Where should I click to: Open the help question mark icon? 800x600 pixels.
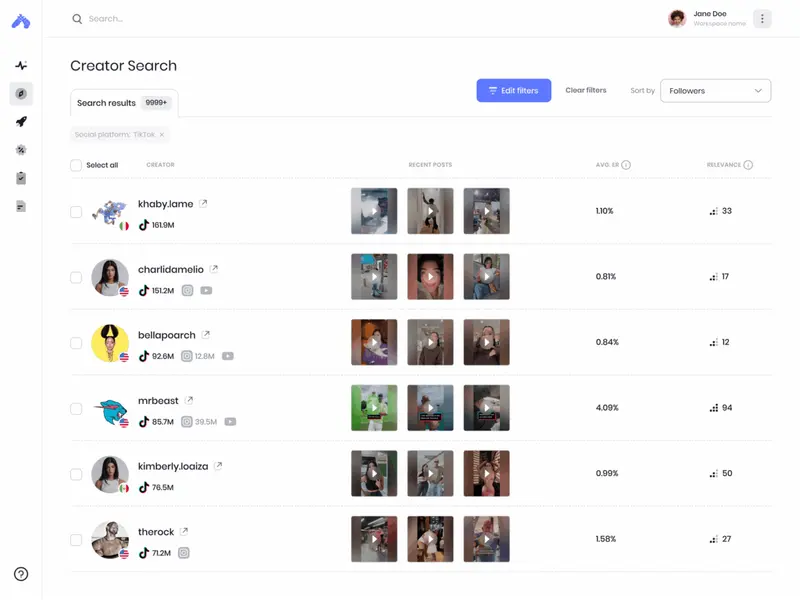pyautogui.click(x=21, y=574)
